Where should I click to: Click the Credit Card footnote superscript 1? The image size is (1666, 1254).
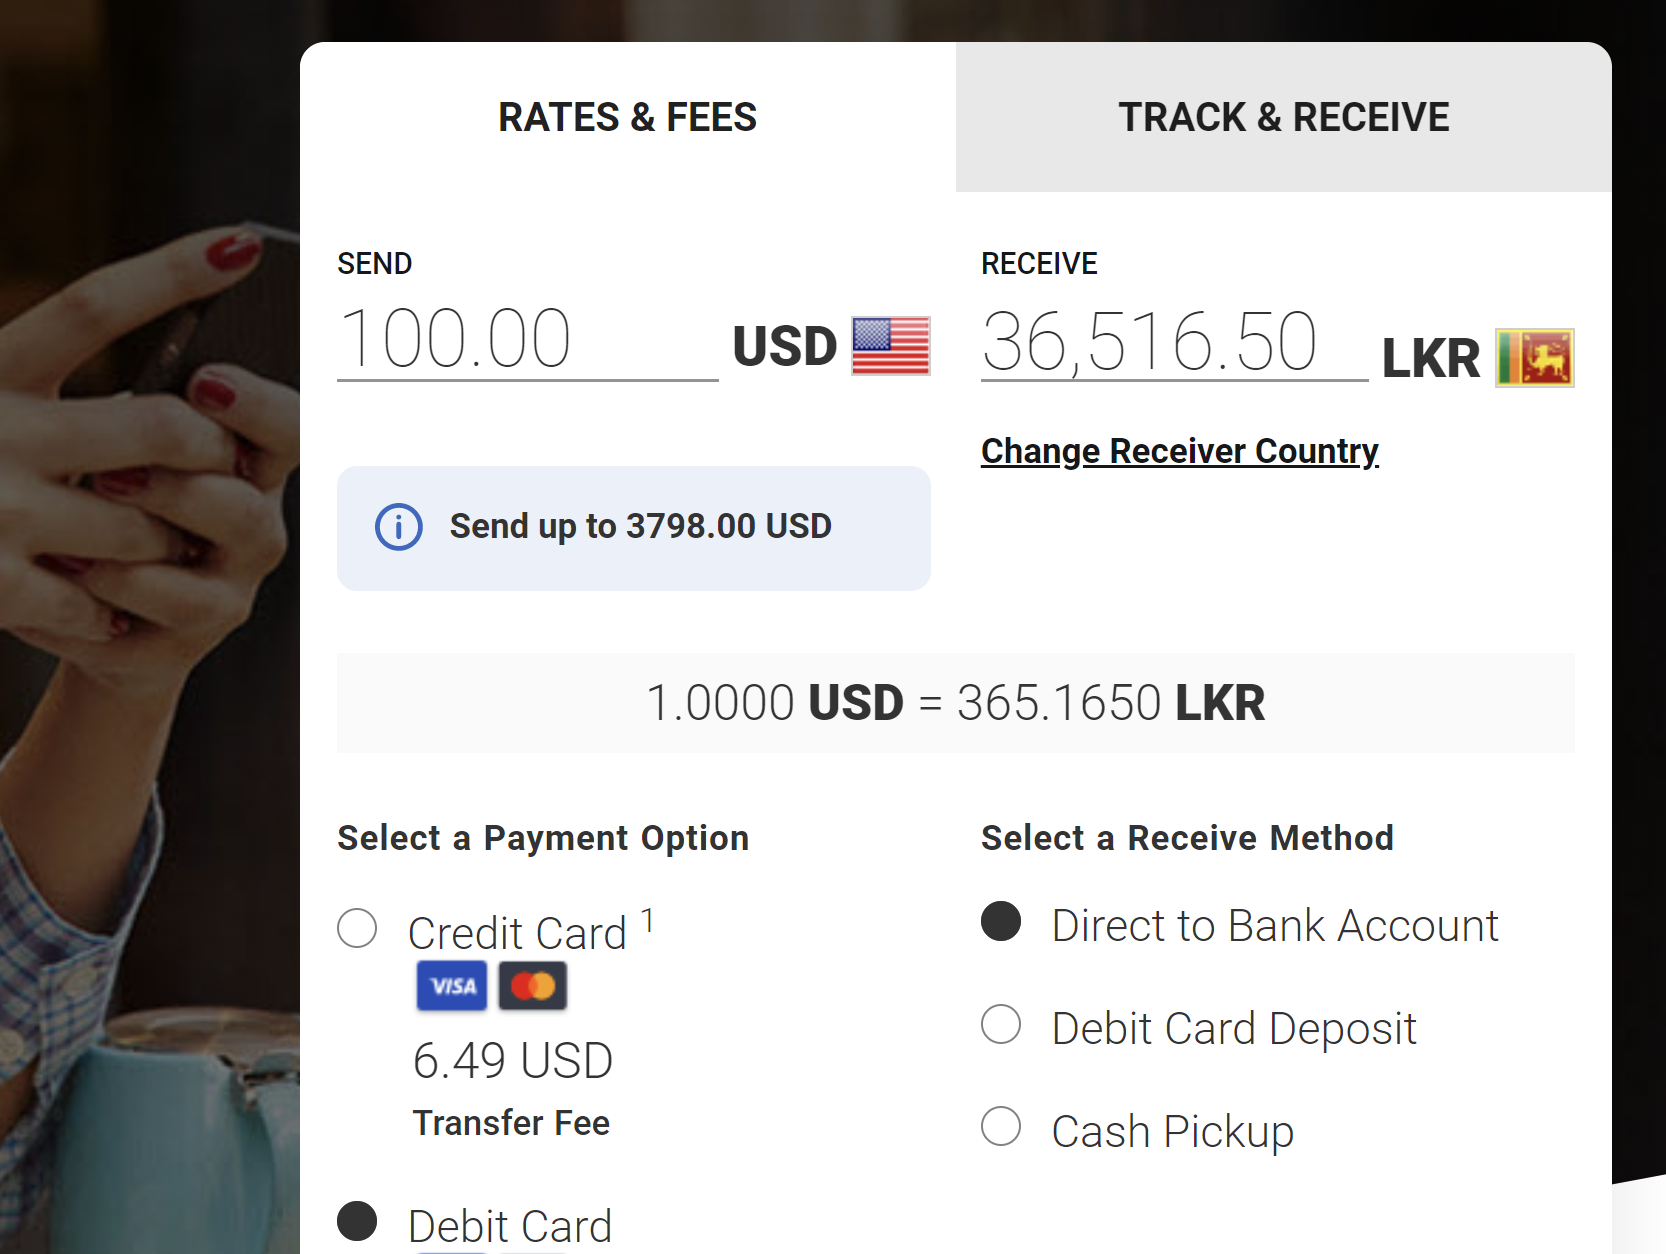[648, 920]
